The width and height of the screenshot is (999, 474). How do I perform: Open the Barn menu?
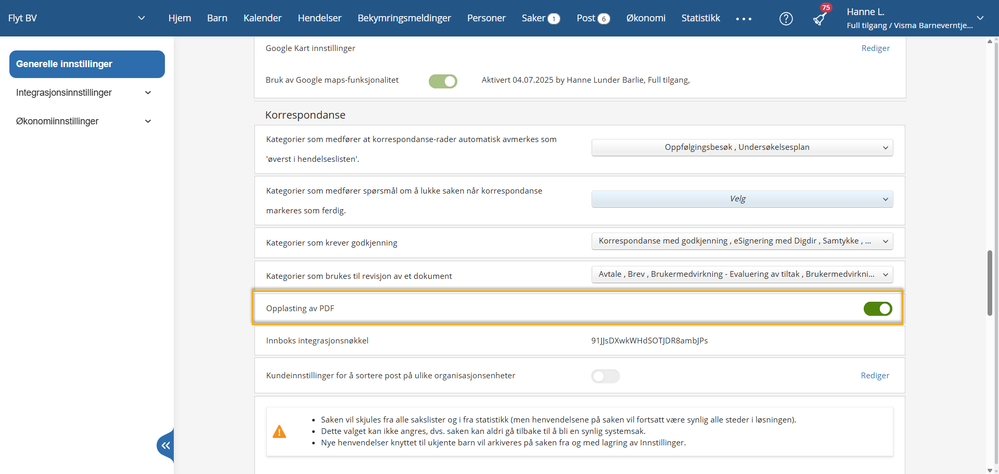pyautogui.click(x=217, y=18)
